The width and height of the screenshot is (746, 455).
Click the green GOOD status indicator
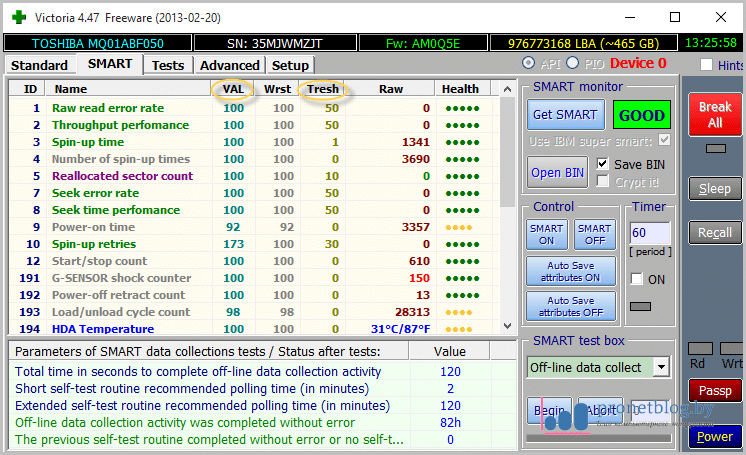(x=641, y=115)
